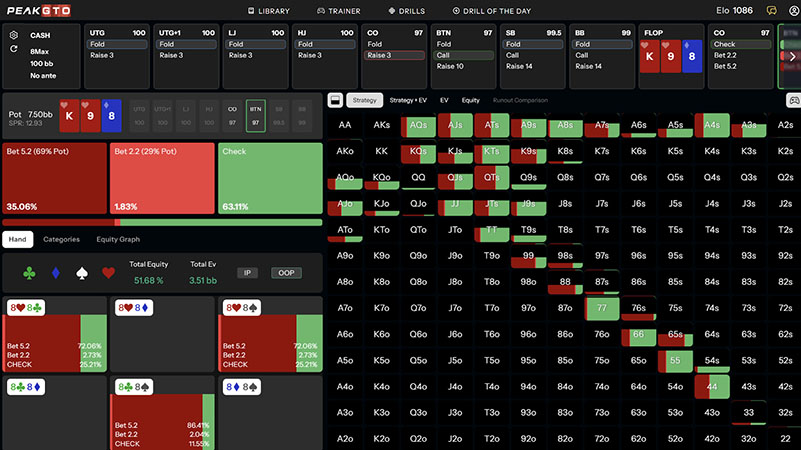Toggle the OOP position button
Viewport: 801px width, 450px height.
[285, 272]
